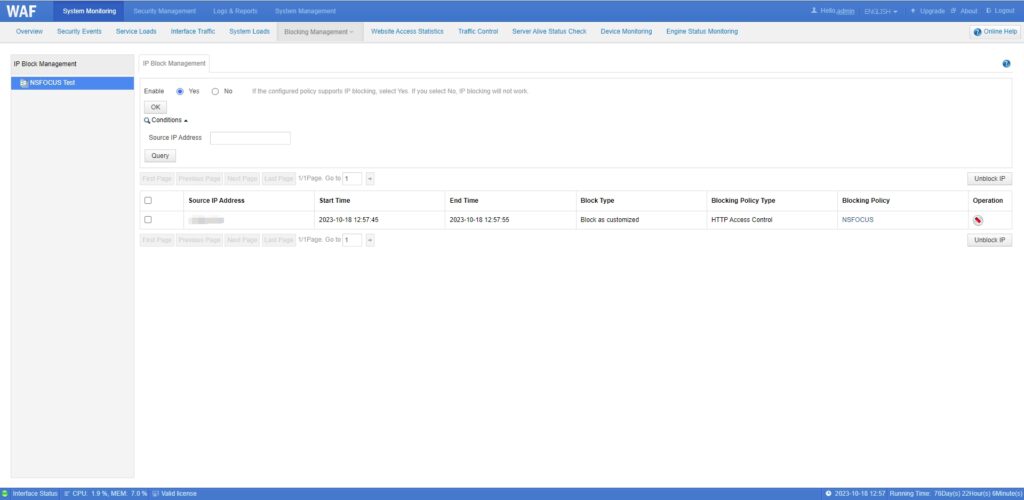
Task: Click the About link text
Action: pyautogui.click(x=968, y=11)
